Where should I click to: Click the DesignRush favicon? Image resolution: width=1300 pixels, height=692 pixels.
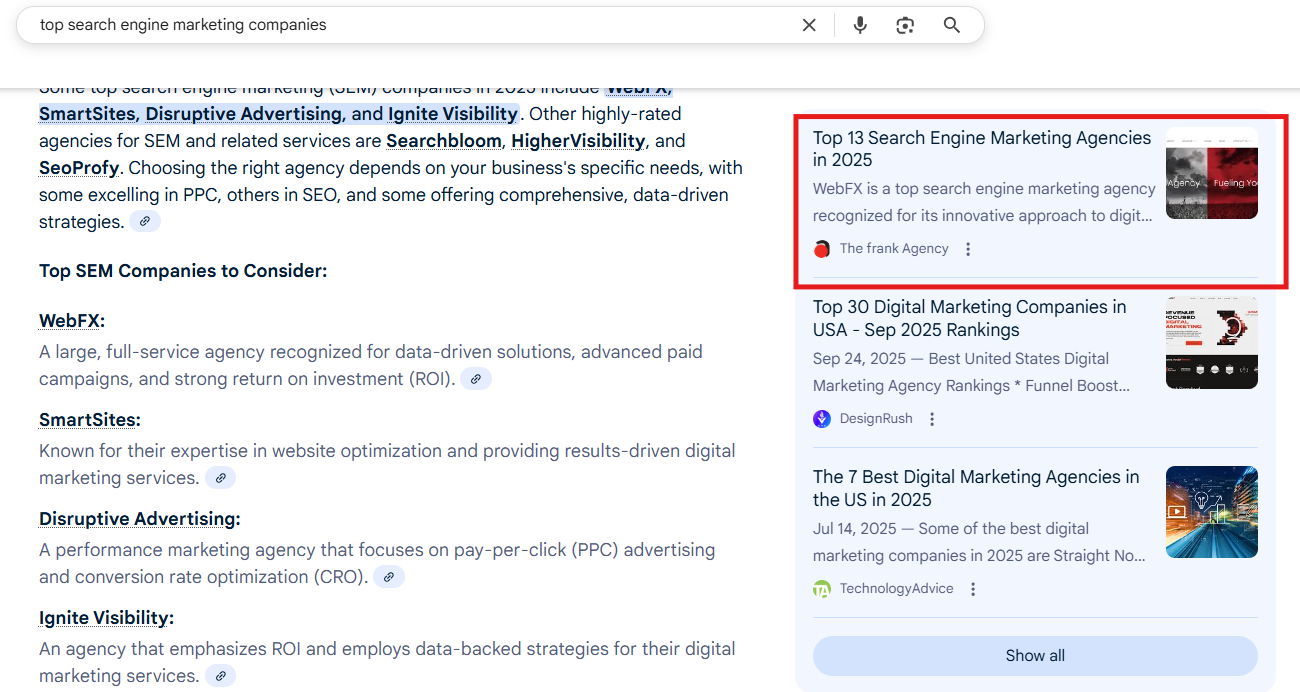[821, 418]
